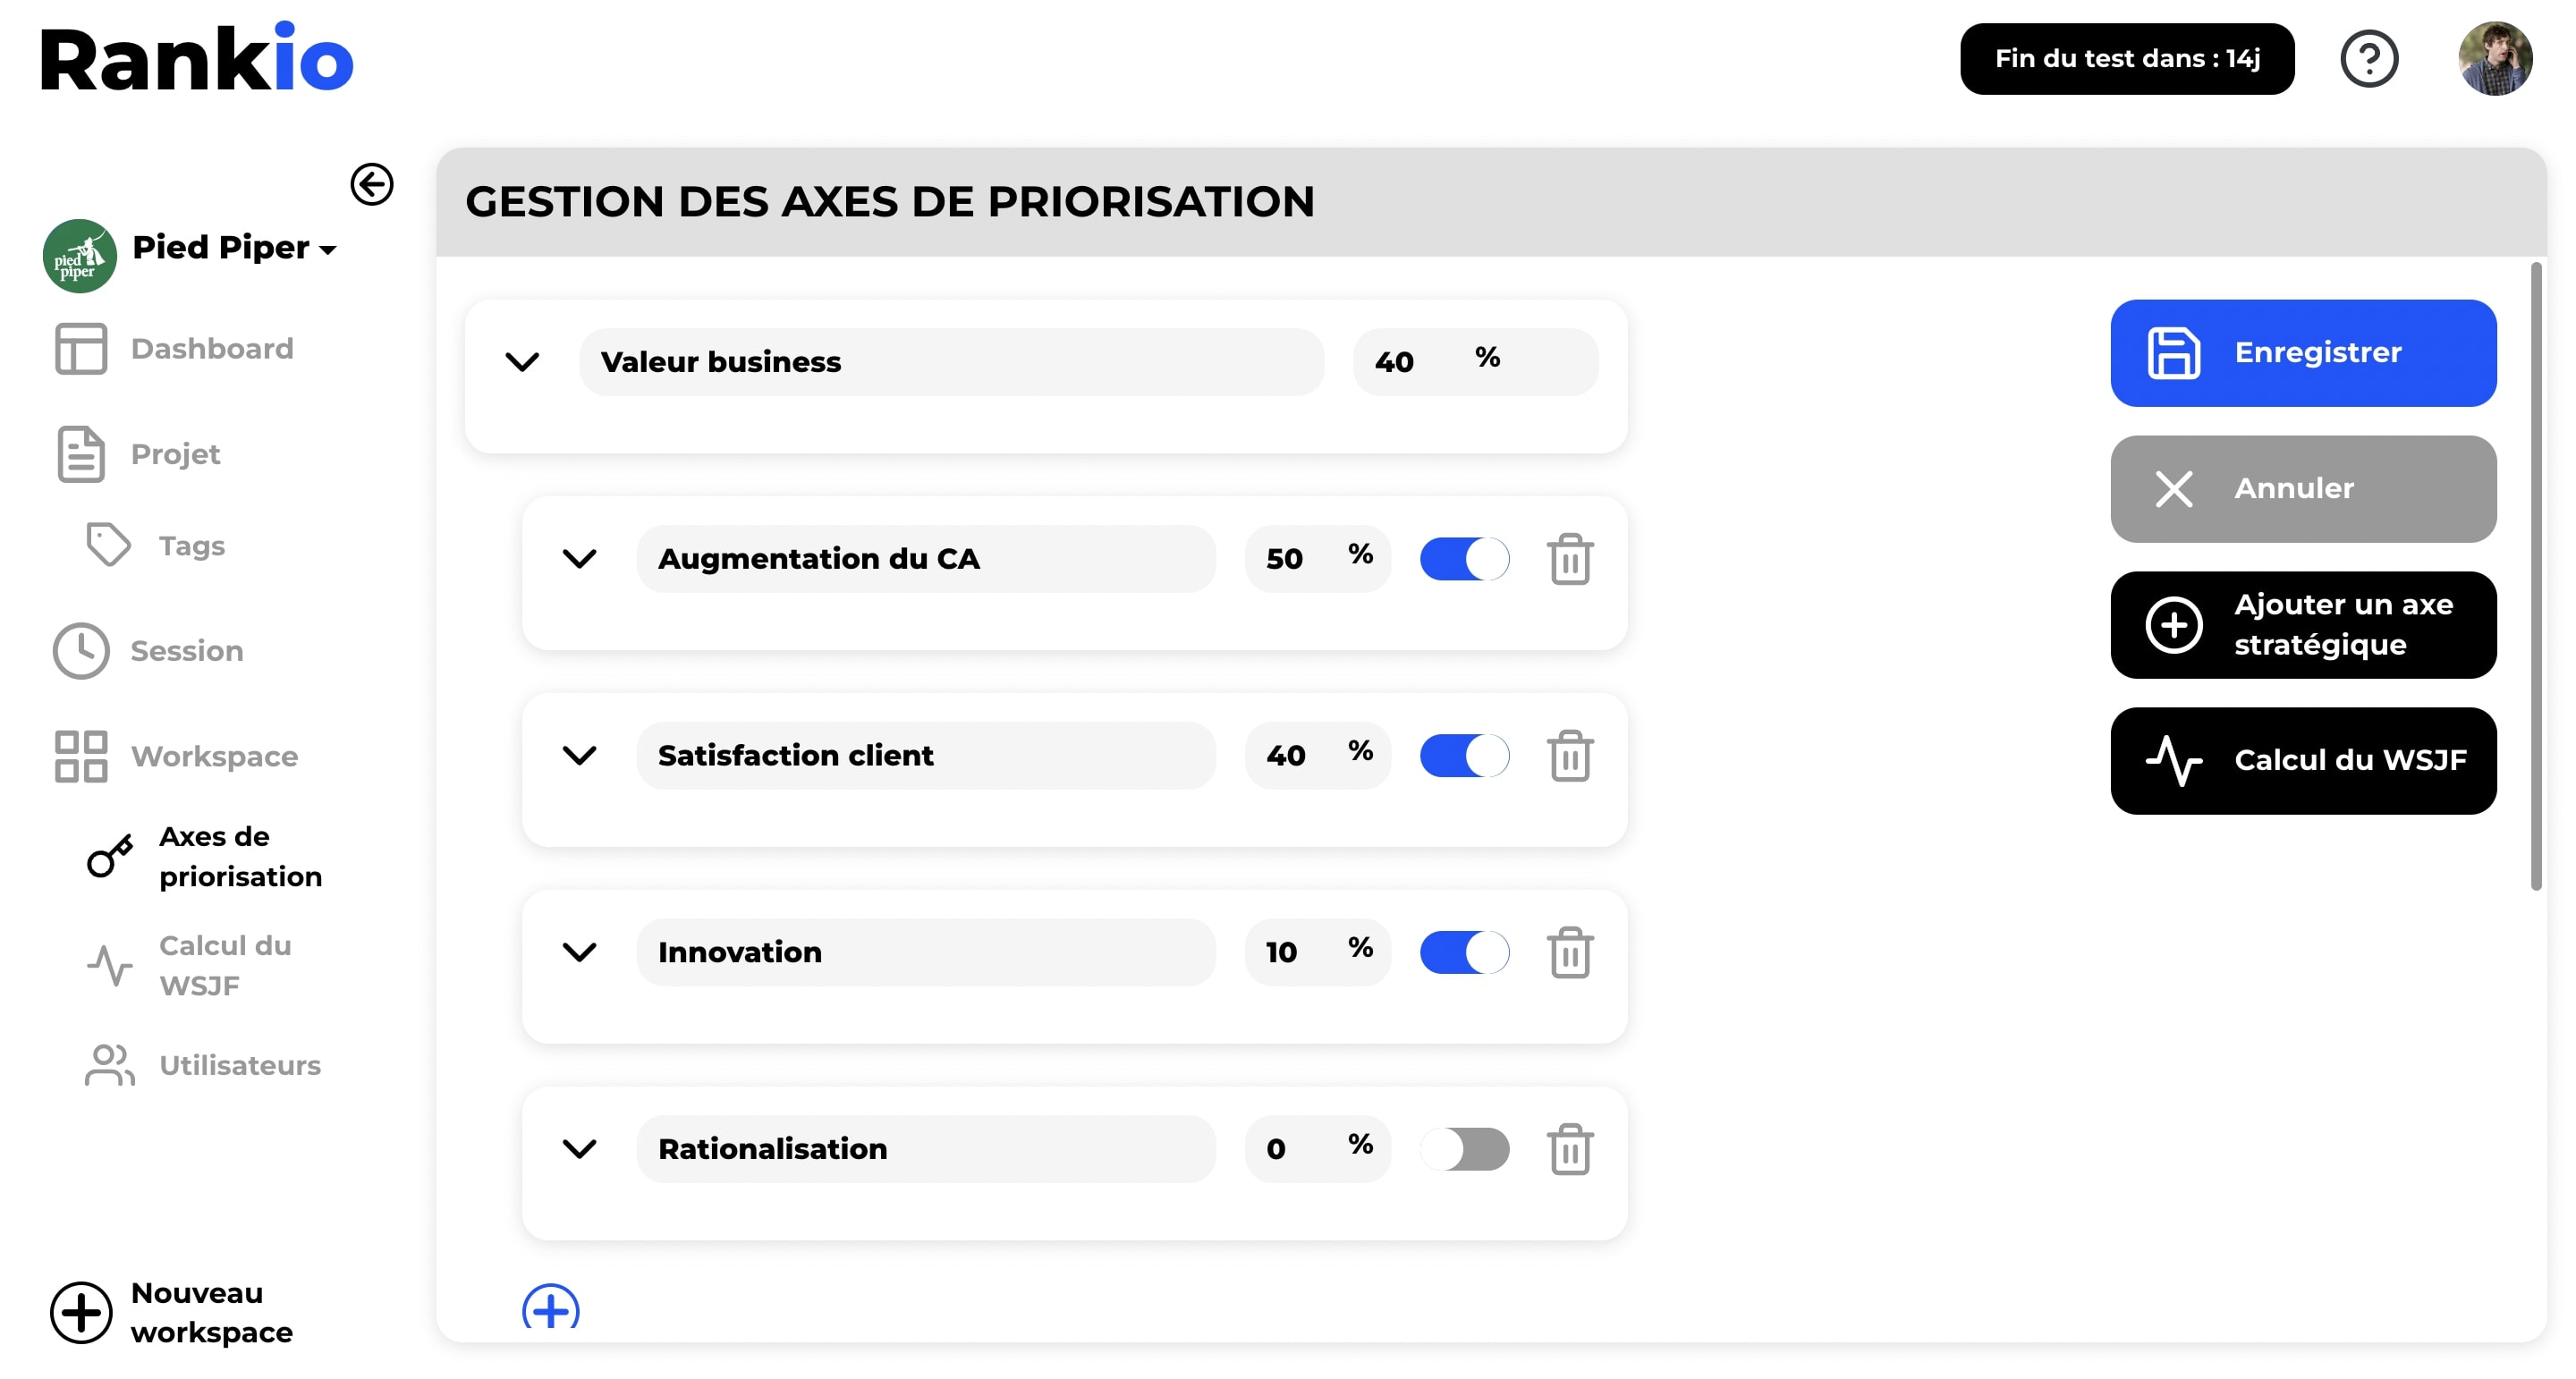Image resolution: width=2576 pixels, height=1379 pixels.
Task: Click the main panel vertical scrollbar
Action: pos(2535,576)
